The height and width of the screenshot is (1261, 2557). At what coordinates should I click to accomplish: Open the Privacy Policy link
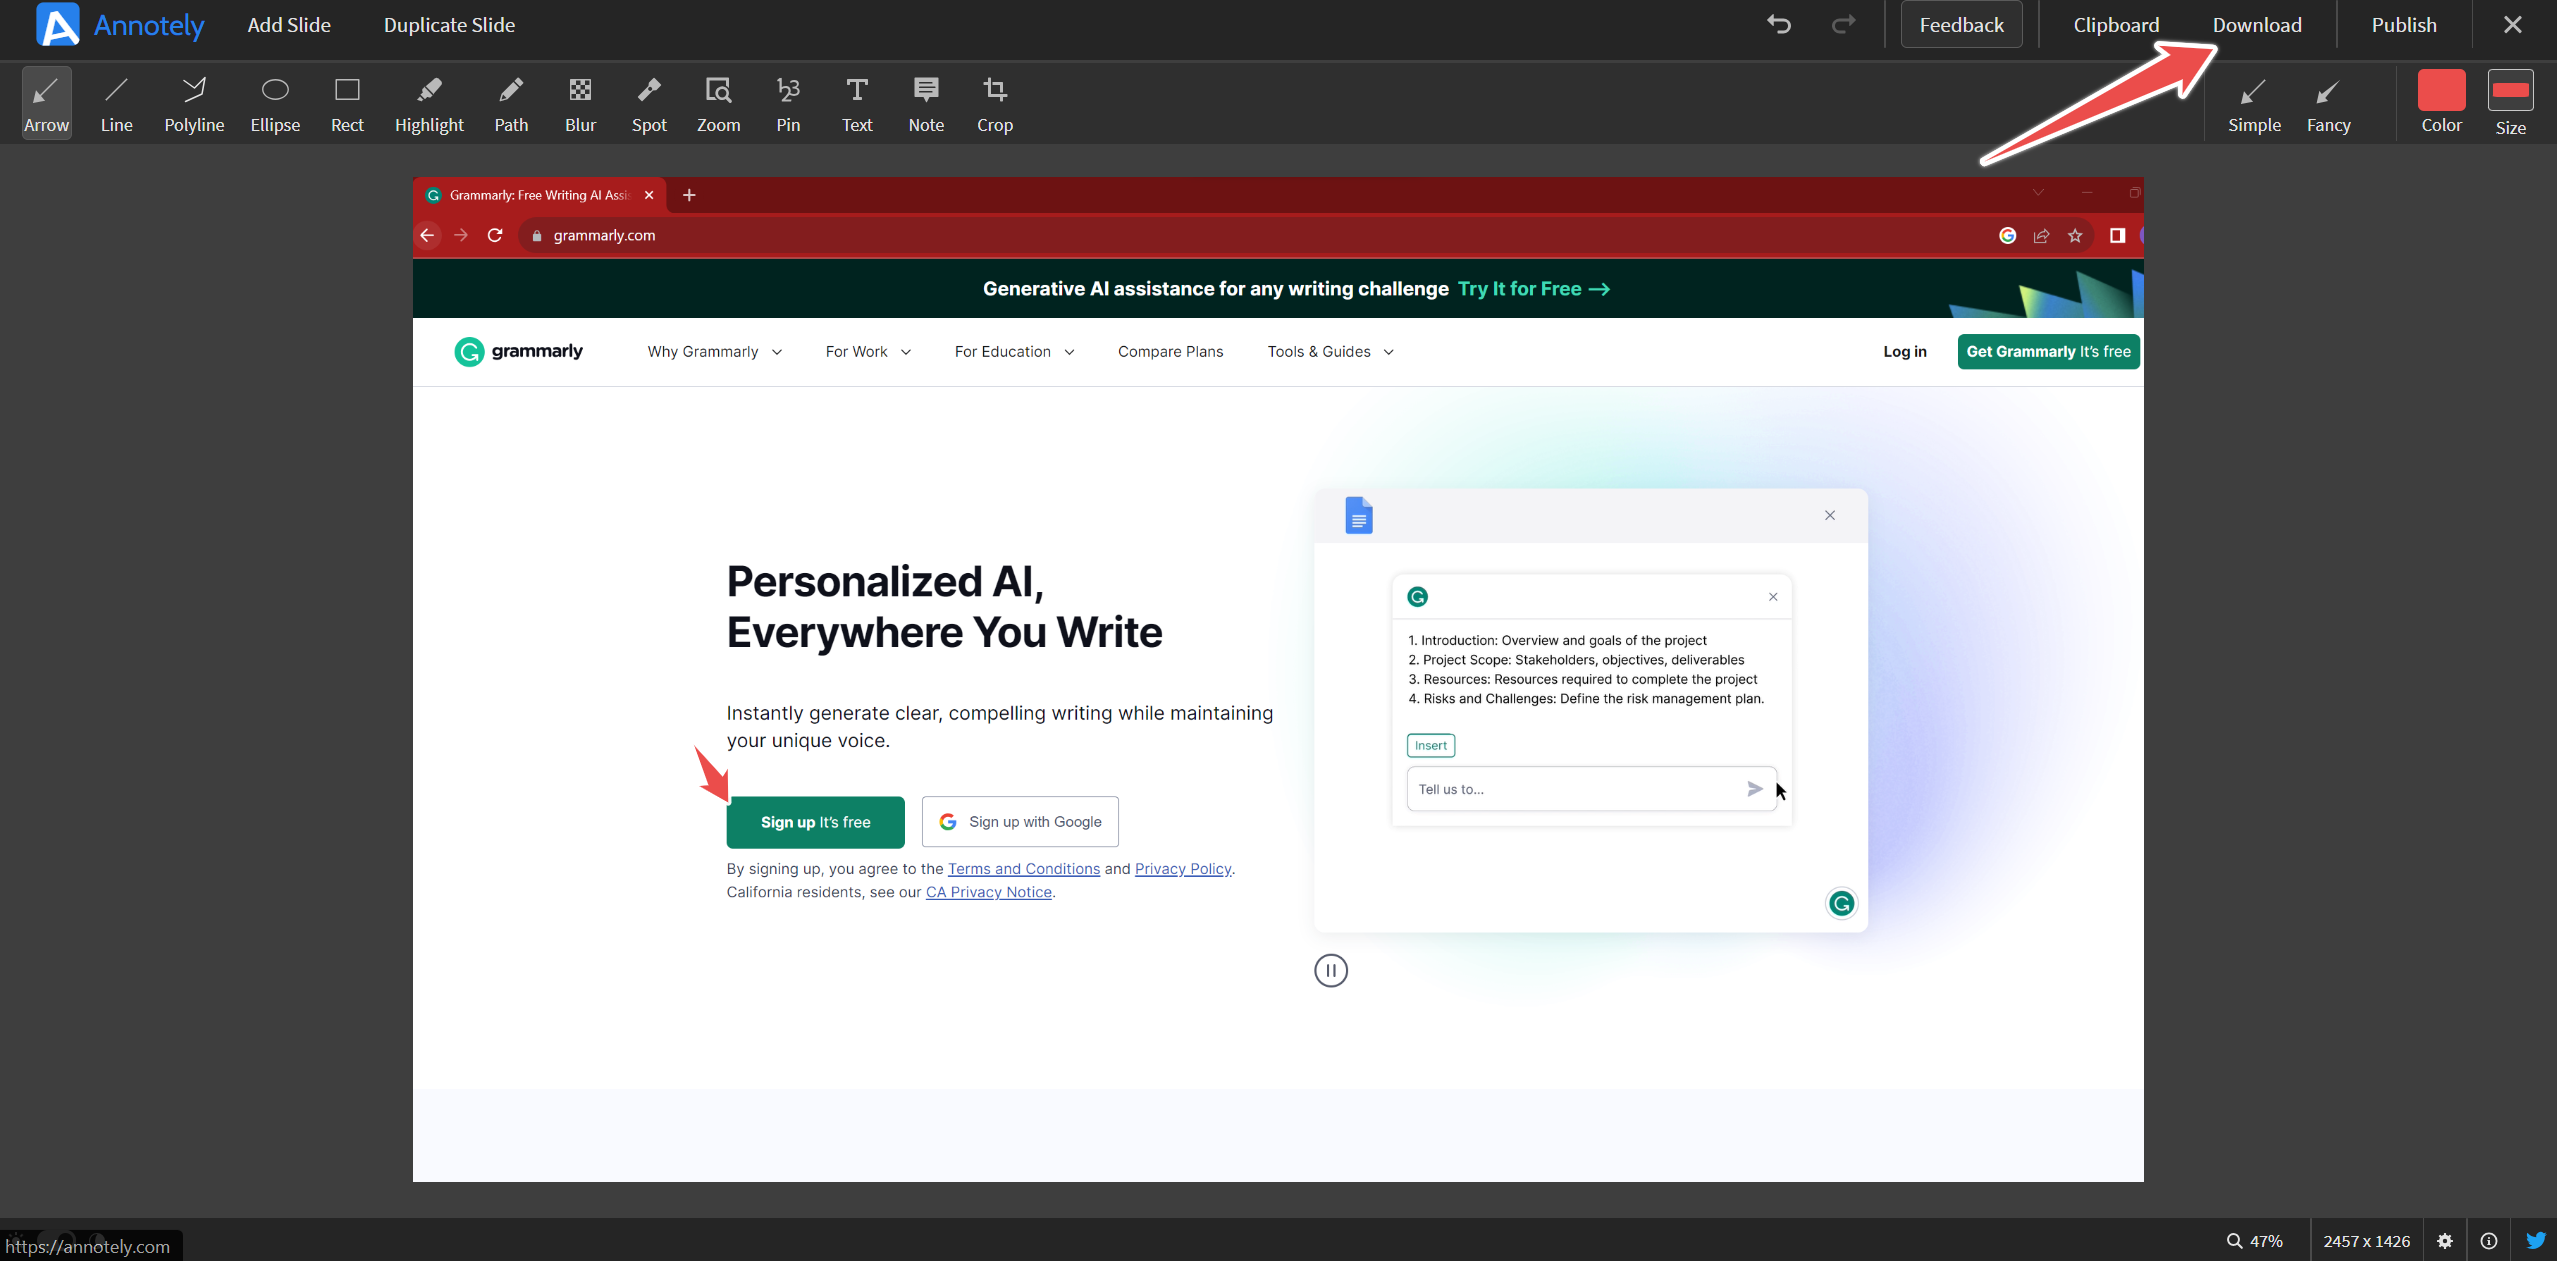pyautogui.click(x=1182, y=869)
